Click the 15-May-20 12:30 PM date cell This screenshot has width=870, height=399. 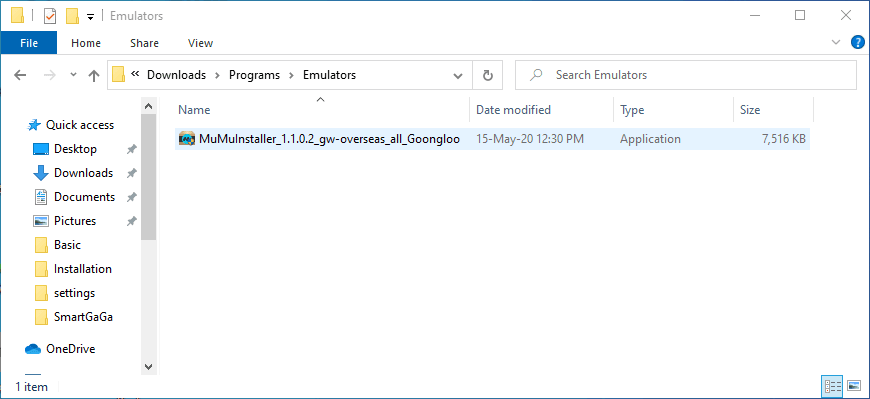[x=530, y=139]
